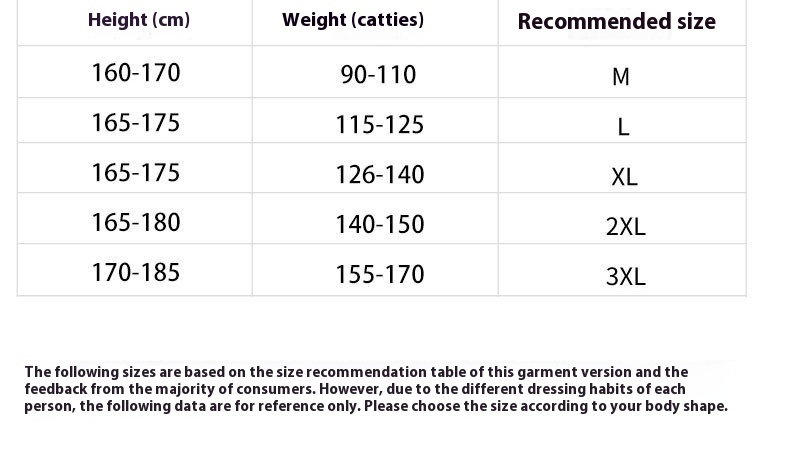The height and width of the screenshot is (454, 790).
Task: Choose the recommended size 2XL cell
Action: (626, 227)
